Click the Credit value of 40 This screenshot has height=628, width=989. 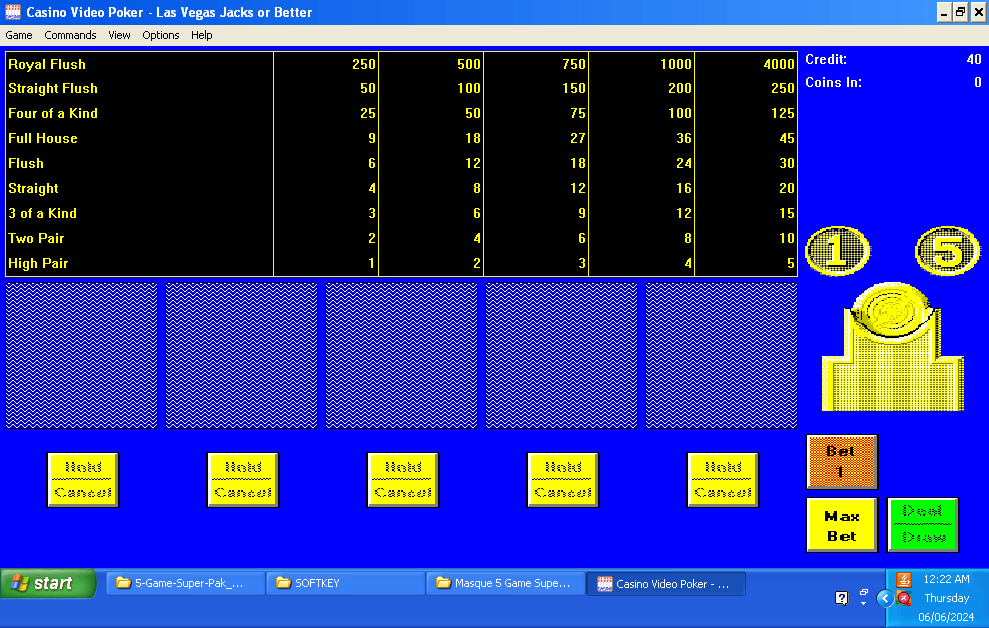coord(974,60)
